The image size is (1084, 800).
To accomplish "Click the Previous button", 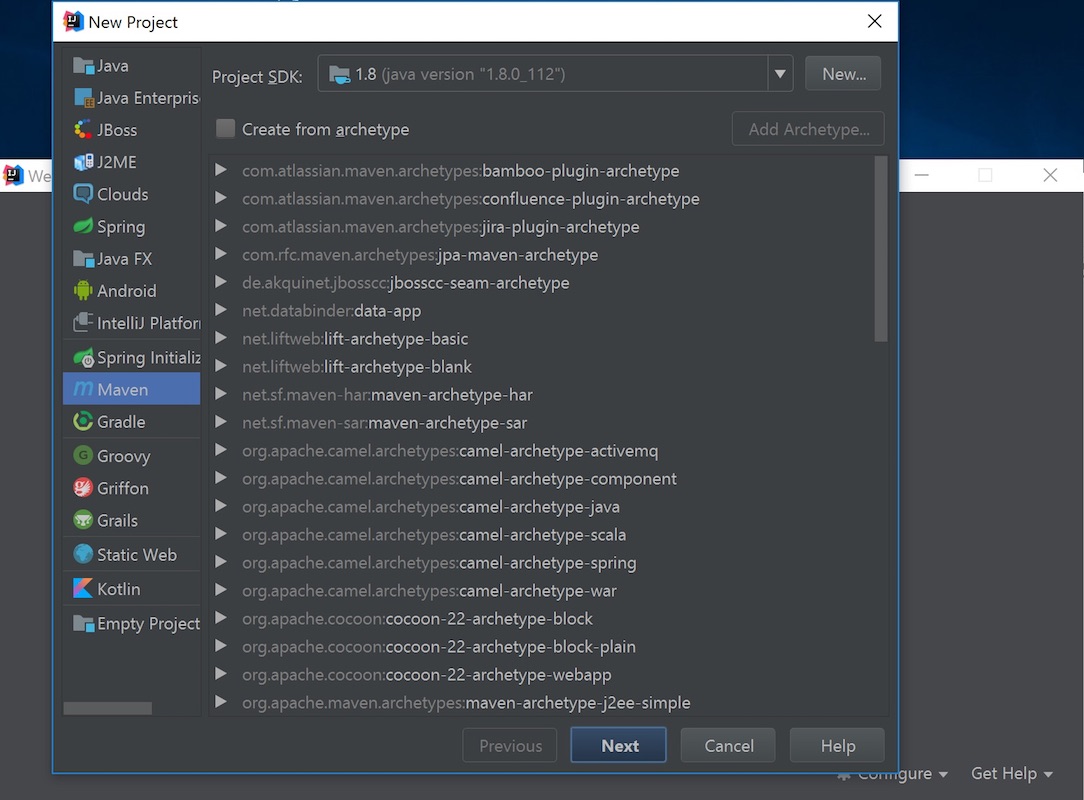I will [510, 745].
